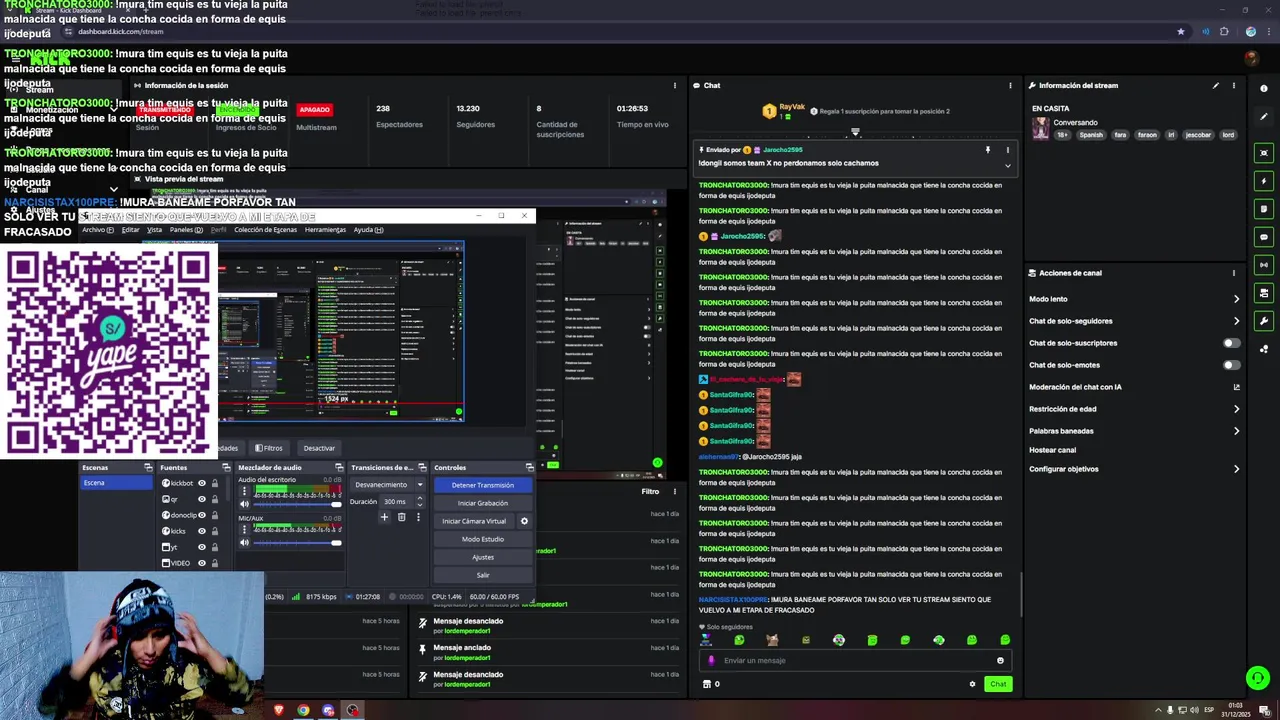This screenshot has width=1280, height=720.
Task: Open Audio del escritorio three-dot options
Action: [x=244, y=491]
